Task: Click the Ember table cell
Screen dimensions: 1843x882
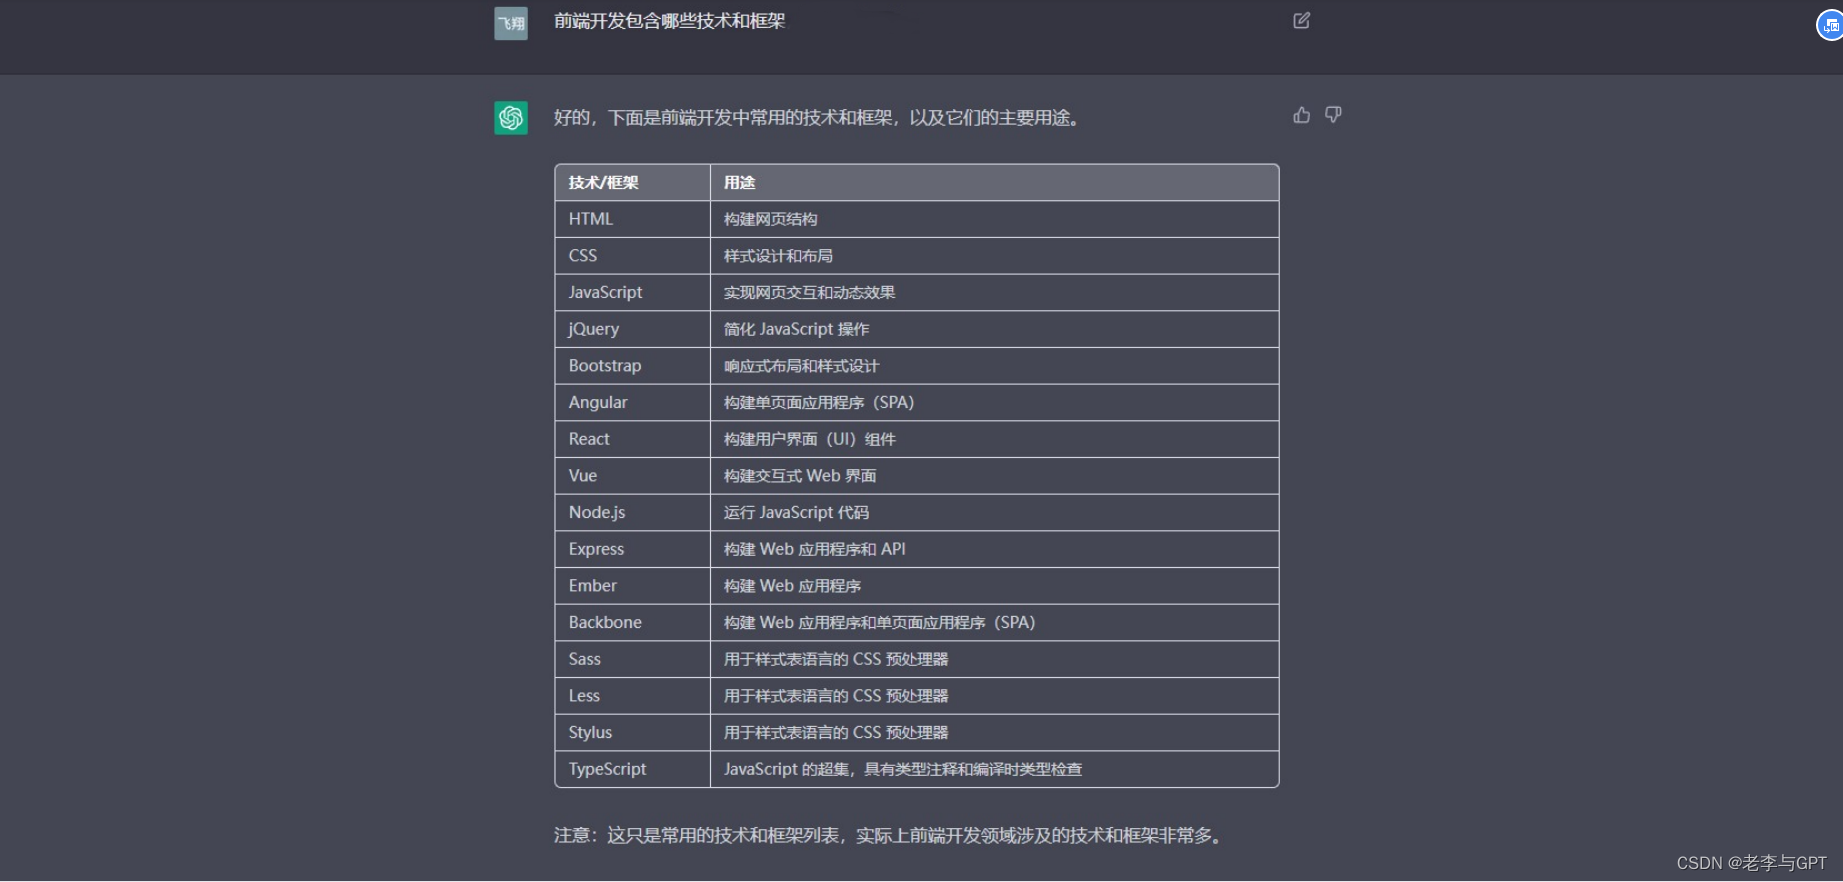Action: click(633, 586)
